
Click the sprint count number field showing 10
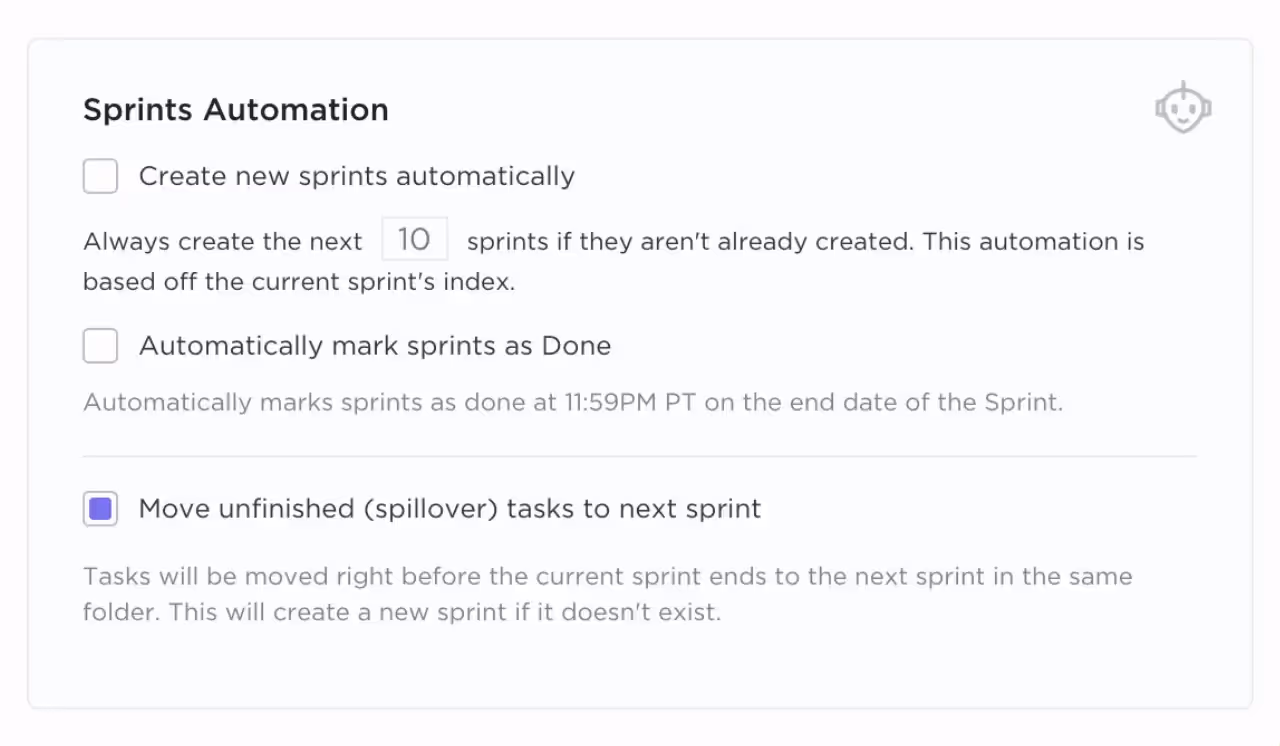coord(414,239)
